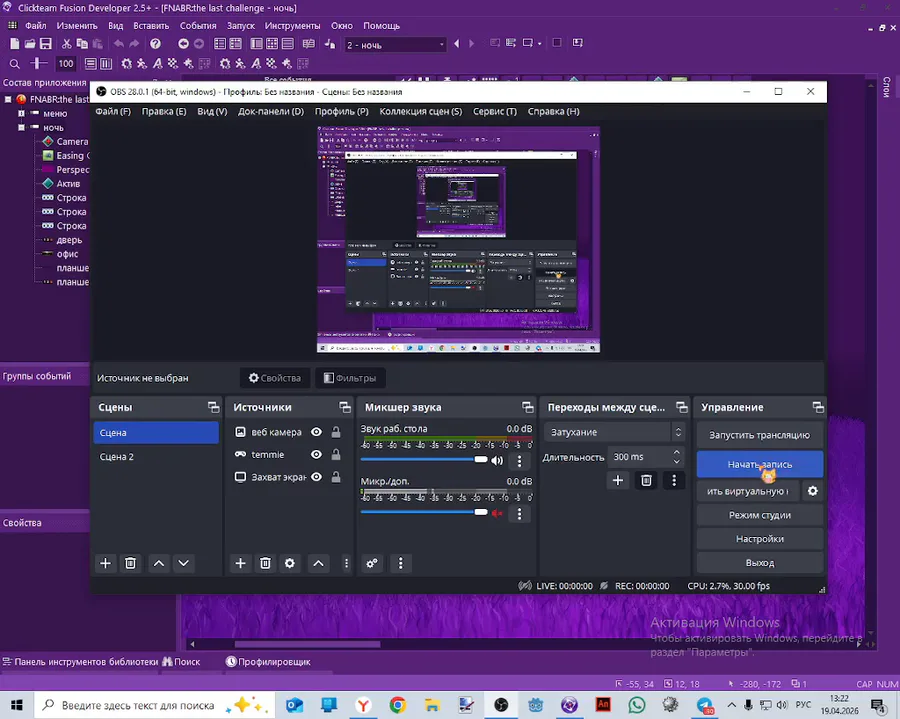The width and height of the screenshot is (900, 719).
Task: Open OBS Настройки
Action: 759,539
